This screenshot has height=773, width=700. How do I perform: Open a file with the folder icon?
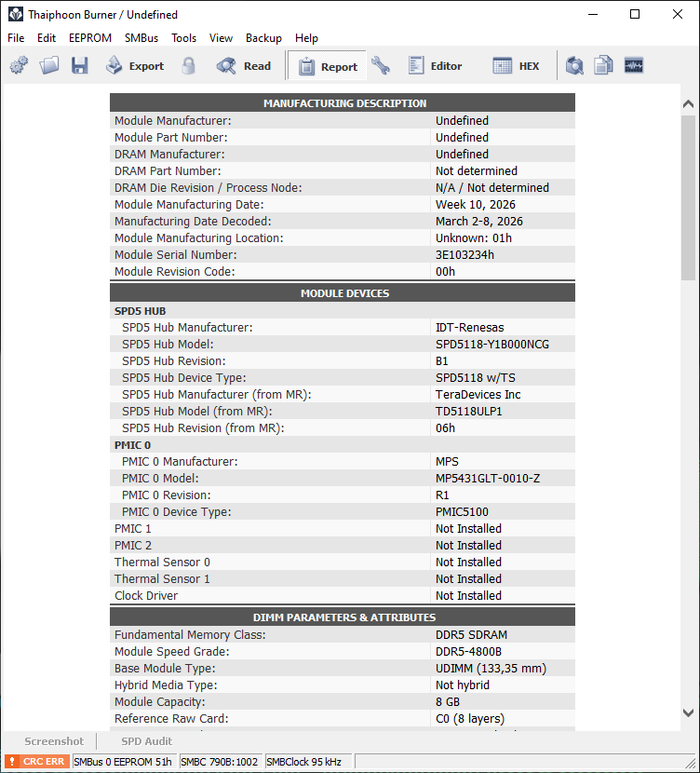coord(49,66)
